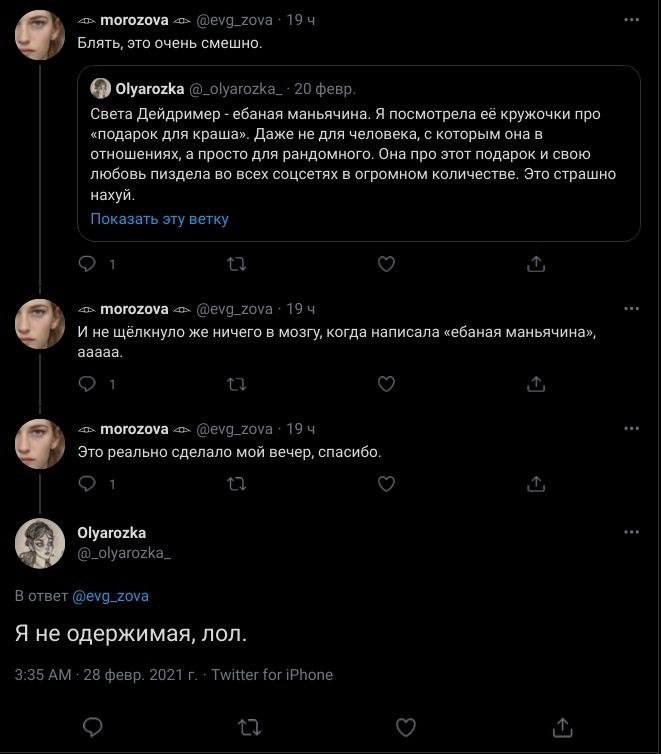
Task: Like the first tweet with quoted post
Action: pos(386,265)
